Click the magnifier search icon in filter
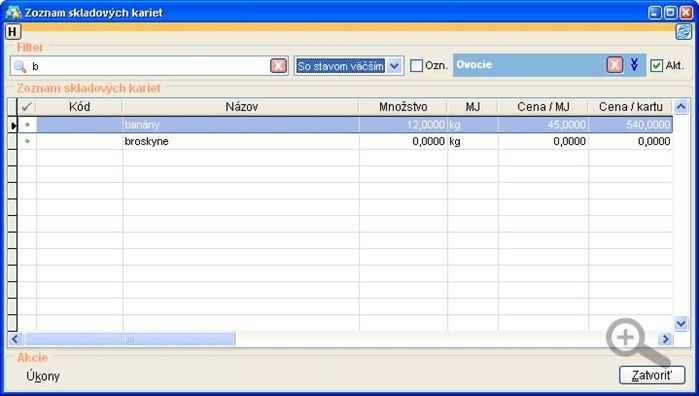The height and width of the screenshot is (396, 699). tap(20, 66)
